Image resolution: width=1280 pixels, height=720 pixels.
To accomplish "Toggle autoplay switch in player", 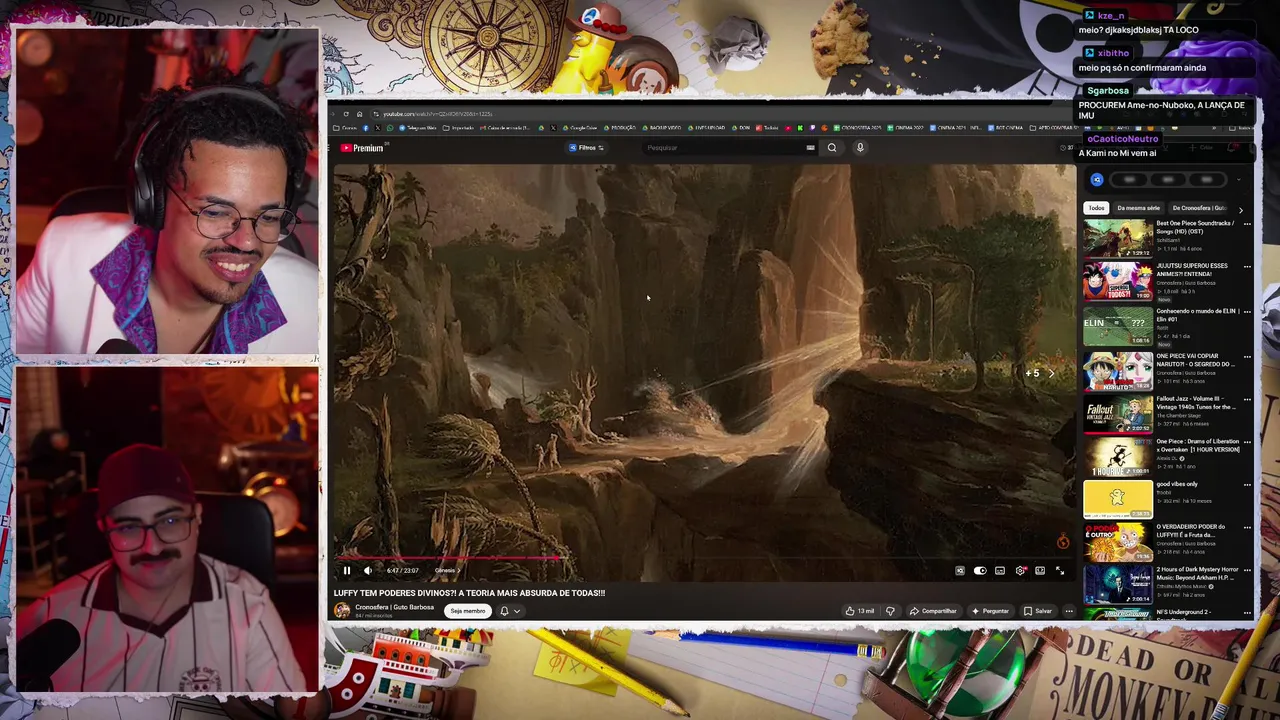I will [x=980, y=570].
